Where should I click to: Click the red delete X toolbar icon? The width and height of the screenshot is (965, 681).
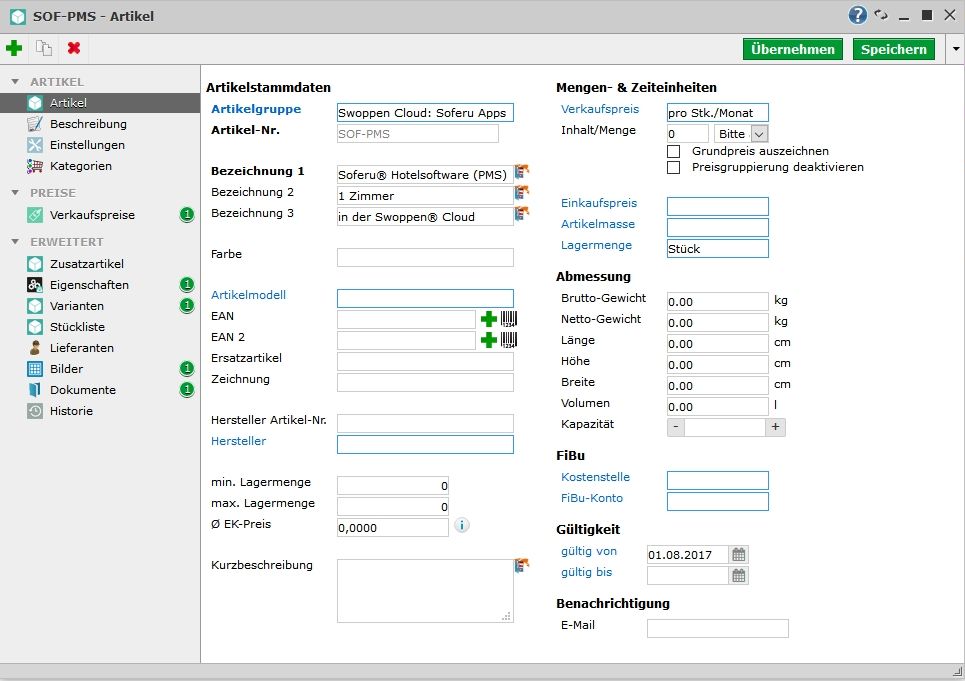point(74,48)
